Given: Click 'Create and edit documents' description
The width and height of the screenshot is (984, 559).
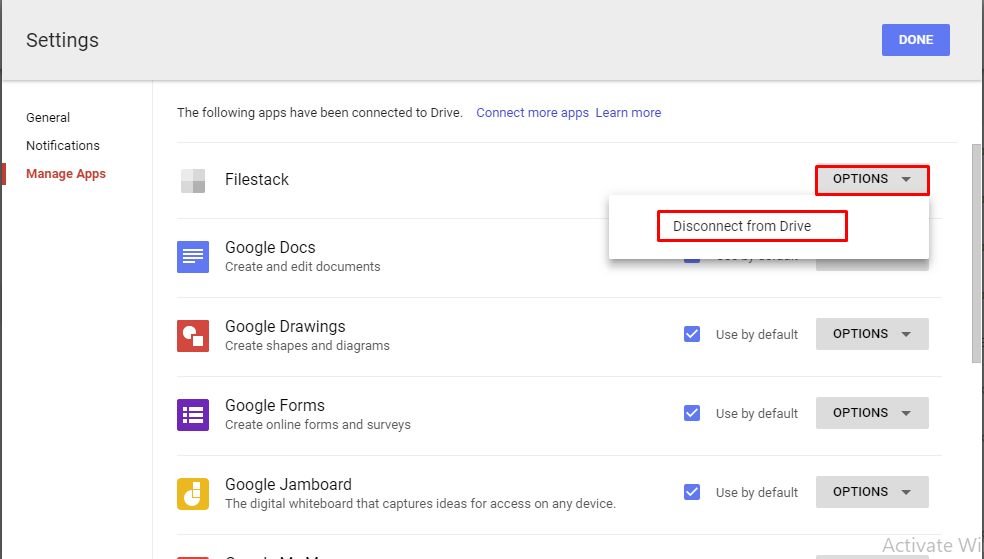Looking at the screenshot, I should (302, 267).
